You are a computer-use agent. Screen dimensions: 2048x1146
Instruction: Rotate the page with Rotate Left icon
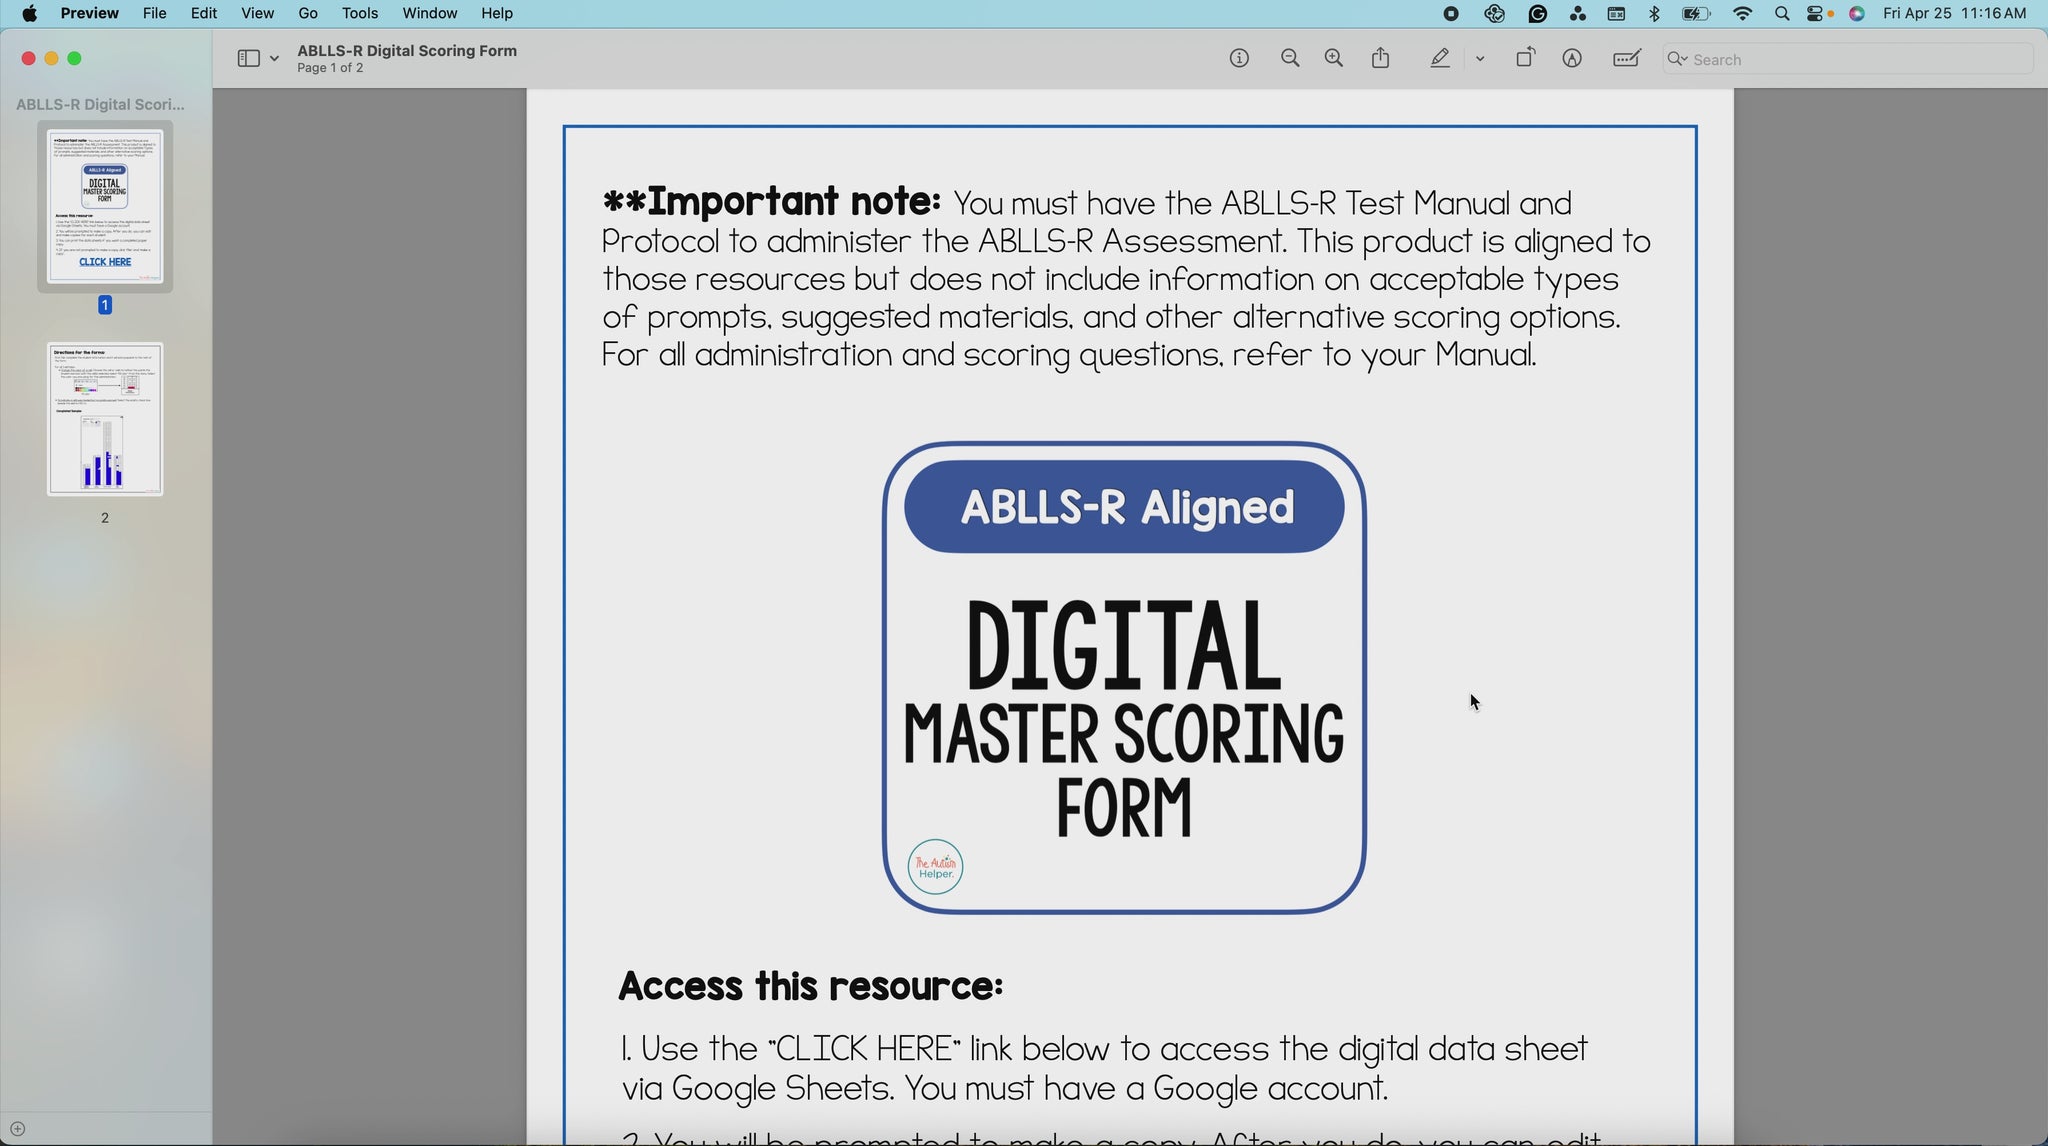coord(1524,59)
